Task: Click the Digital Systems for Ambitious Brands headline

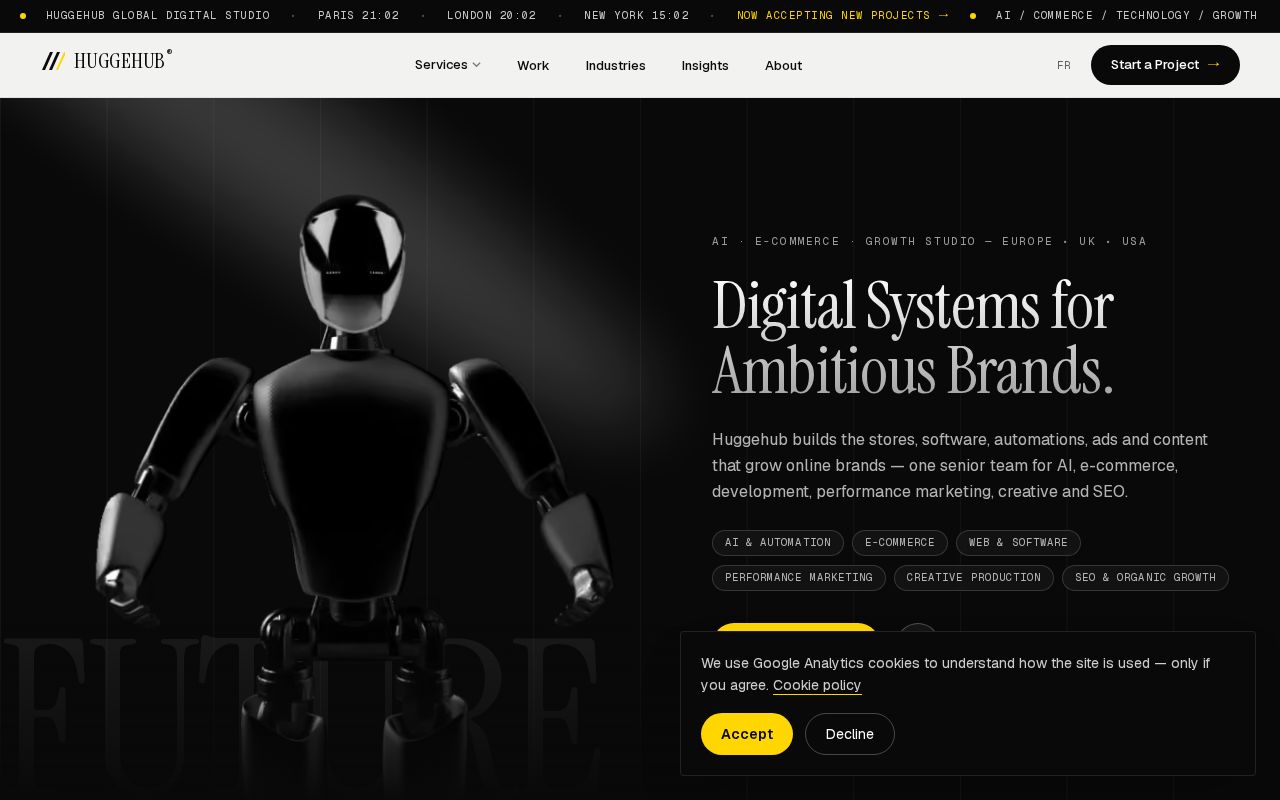Action: pos(913,338)
